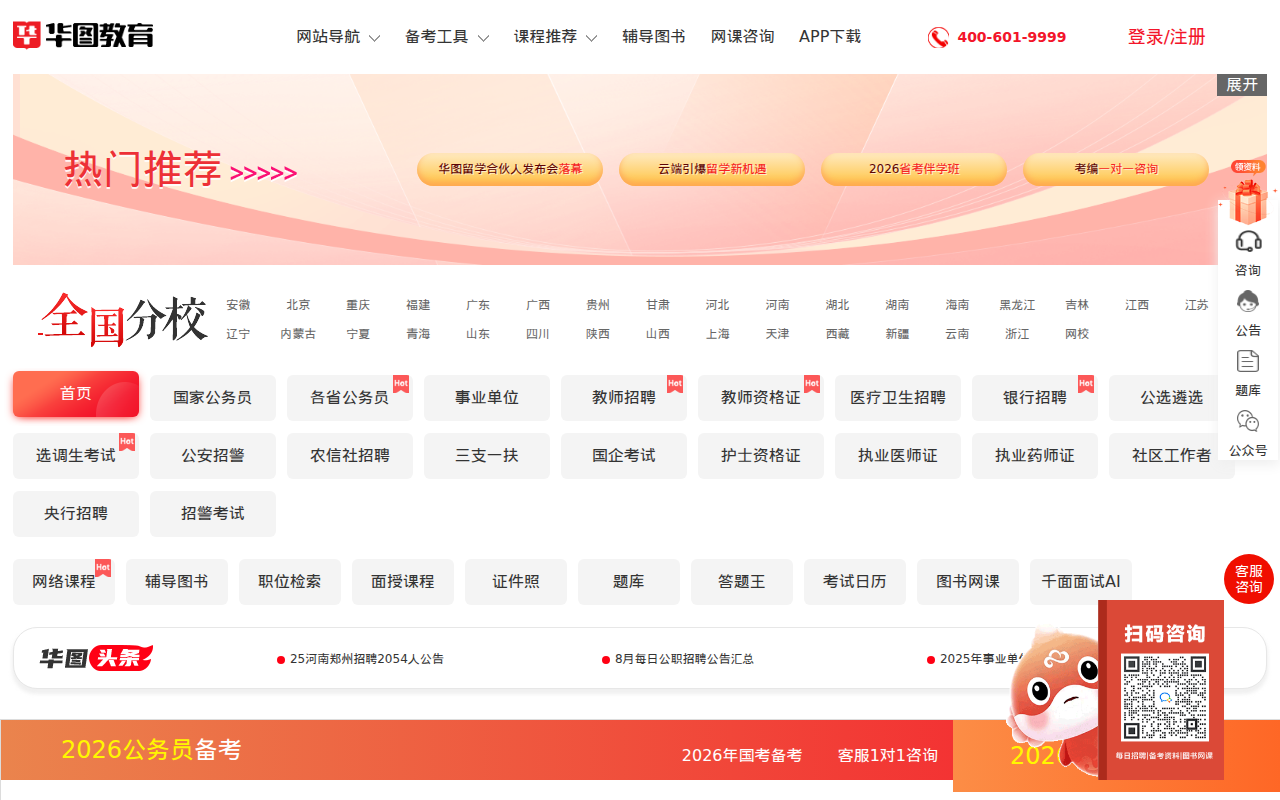Open the 公安招警 category
This screenshot has width=1280, height=800.
coord(213,456)
